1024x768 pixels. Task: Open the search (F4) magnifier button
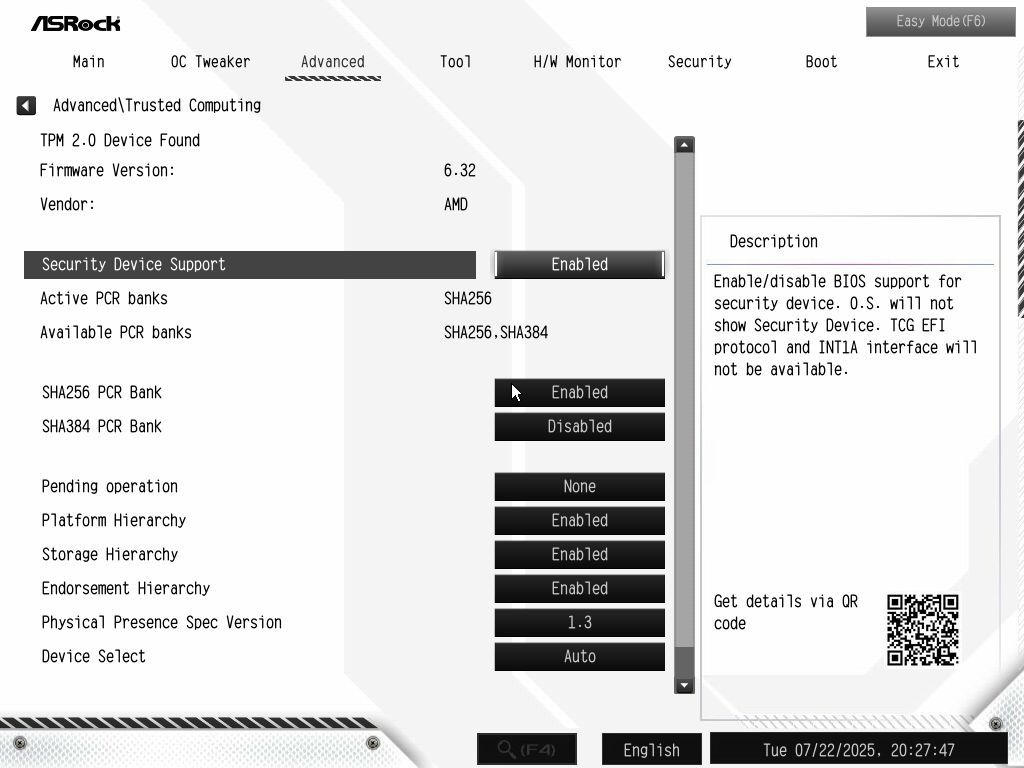pos(527,748)
